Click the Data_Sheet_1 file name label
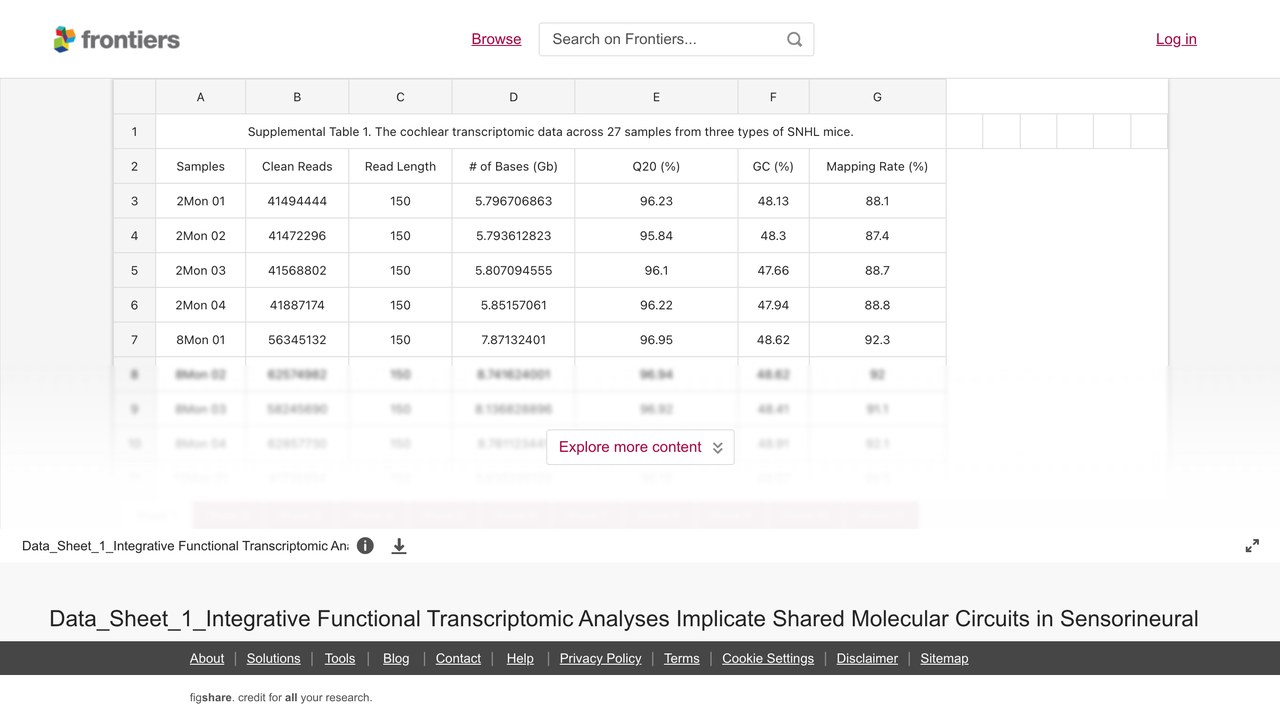Viewport: 1280px width, 720px height. [x=185, y=546]
